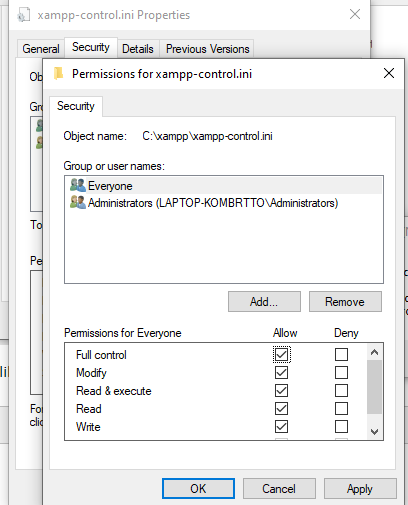This screenshot has width=408, height=505.
Task: Click Remove to delete selected group
Action: pyautogui.click(x=345, y=302)
